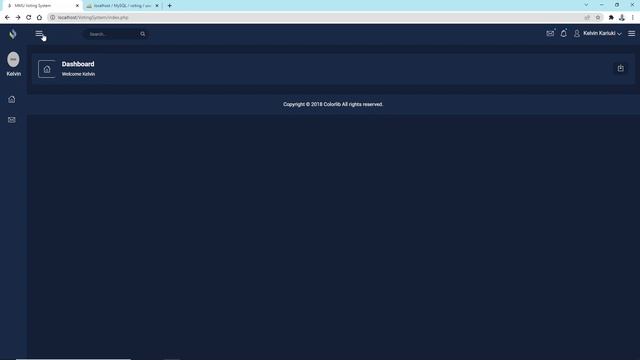640x360 pixels.
Task: Click the address bar URL
Action: [x=93, y=18]
